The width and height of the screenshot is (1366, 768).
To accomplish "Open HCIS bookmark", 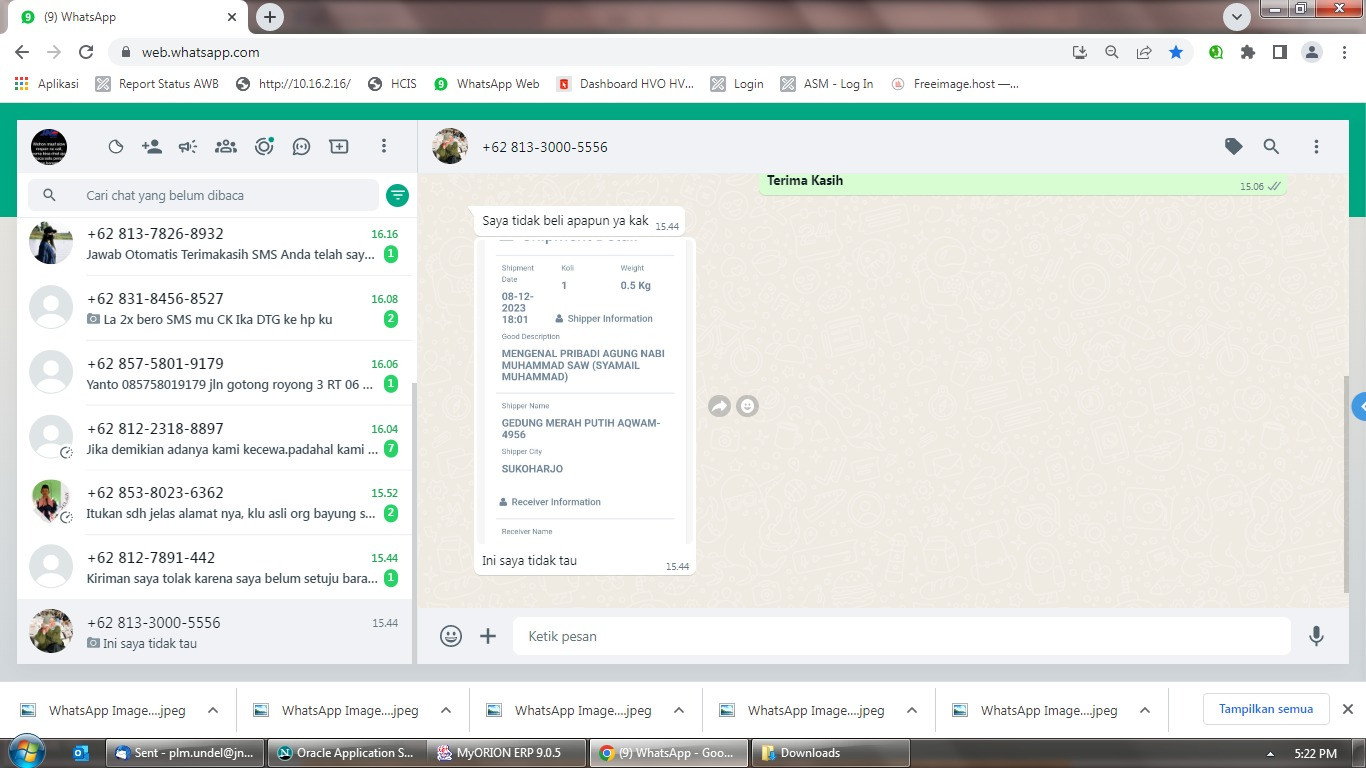I will pos(392,84).
